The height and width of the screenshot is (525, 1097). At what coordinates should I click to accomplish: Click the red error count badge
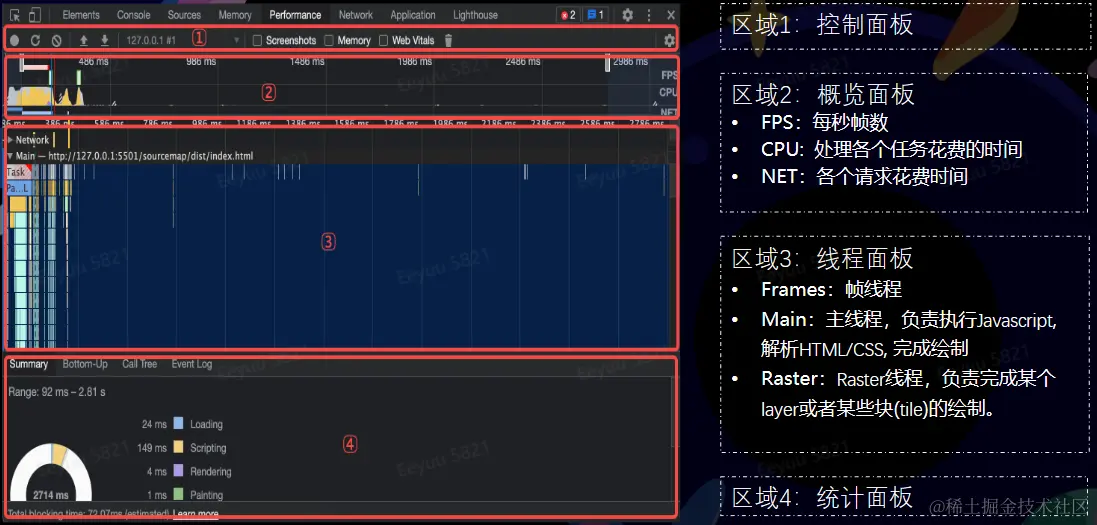click(x=568, y=15)
